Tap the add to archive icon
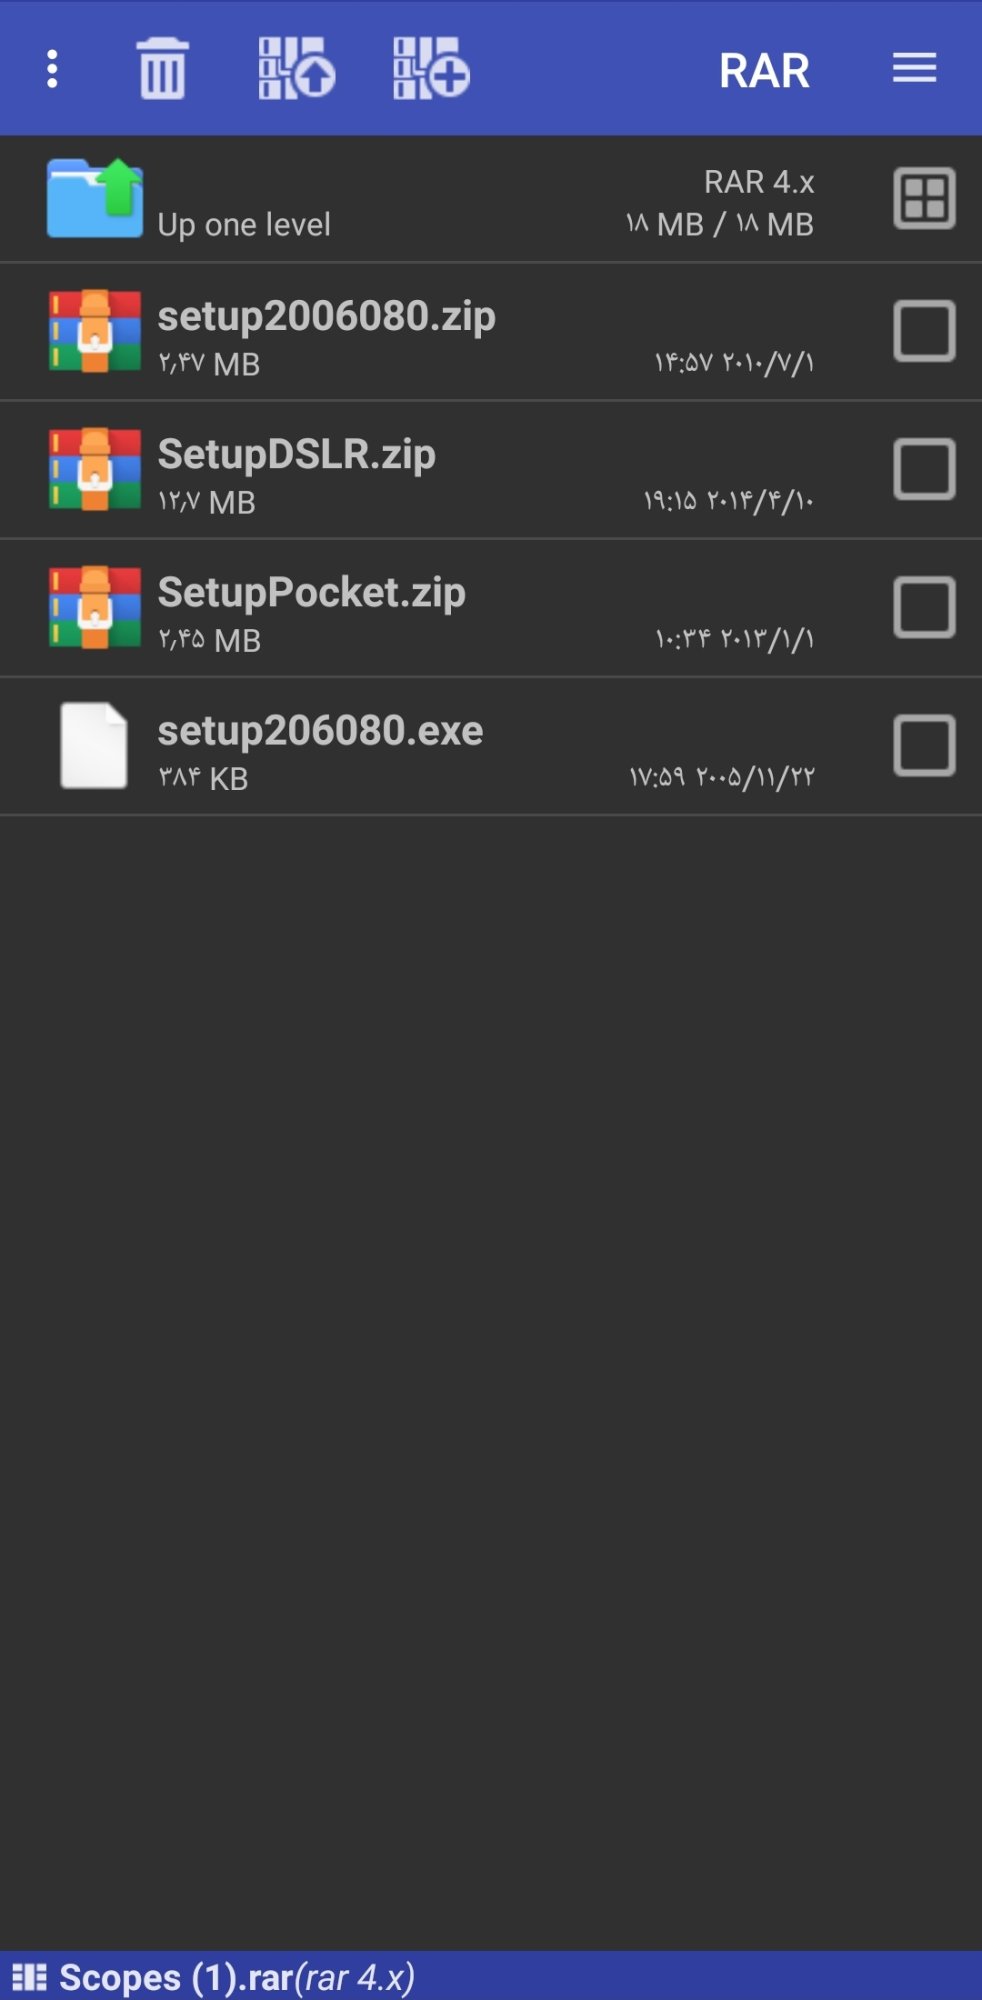The width and height of the screenshot is (982, 2000). pyautogui.click(x=431, y=69)
